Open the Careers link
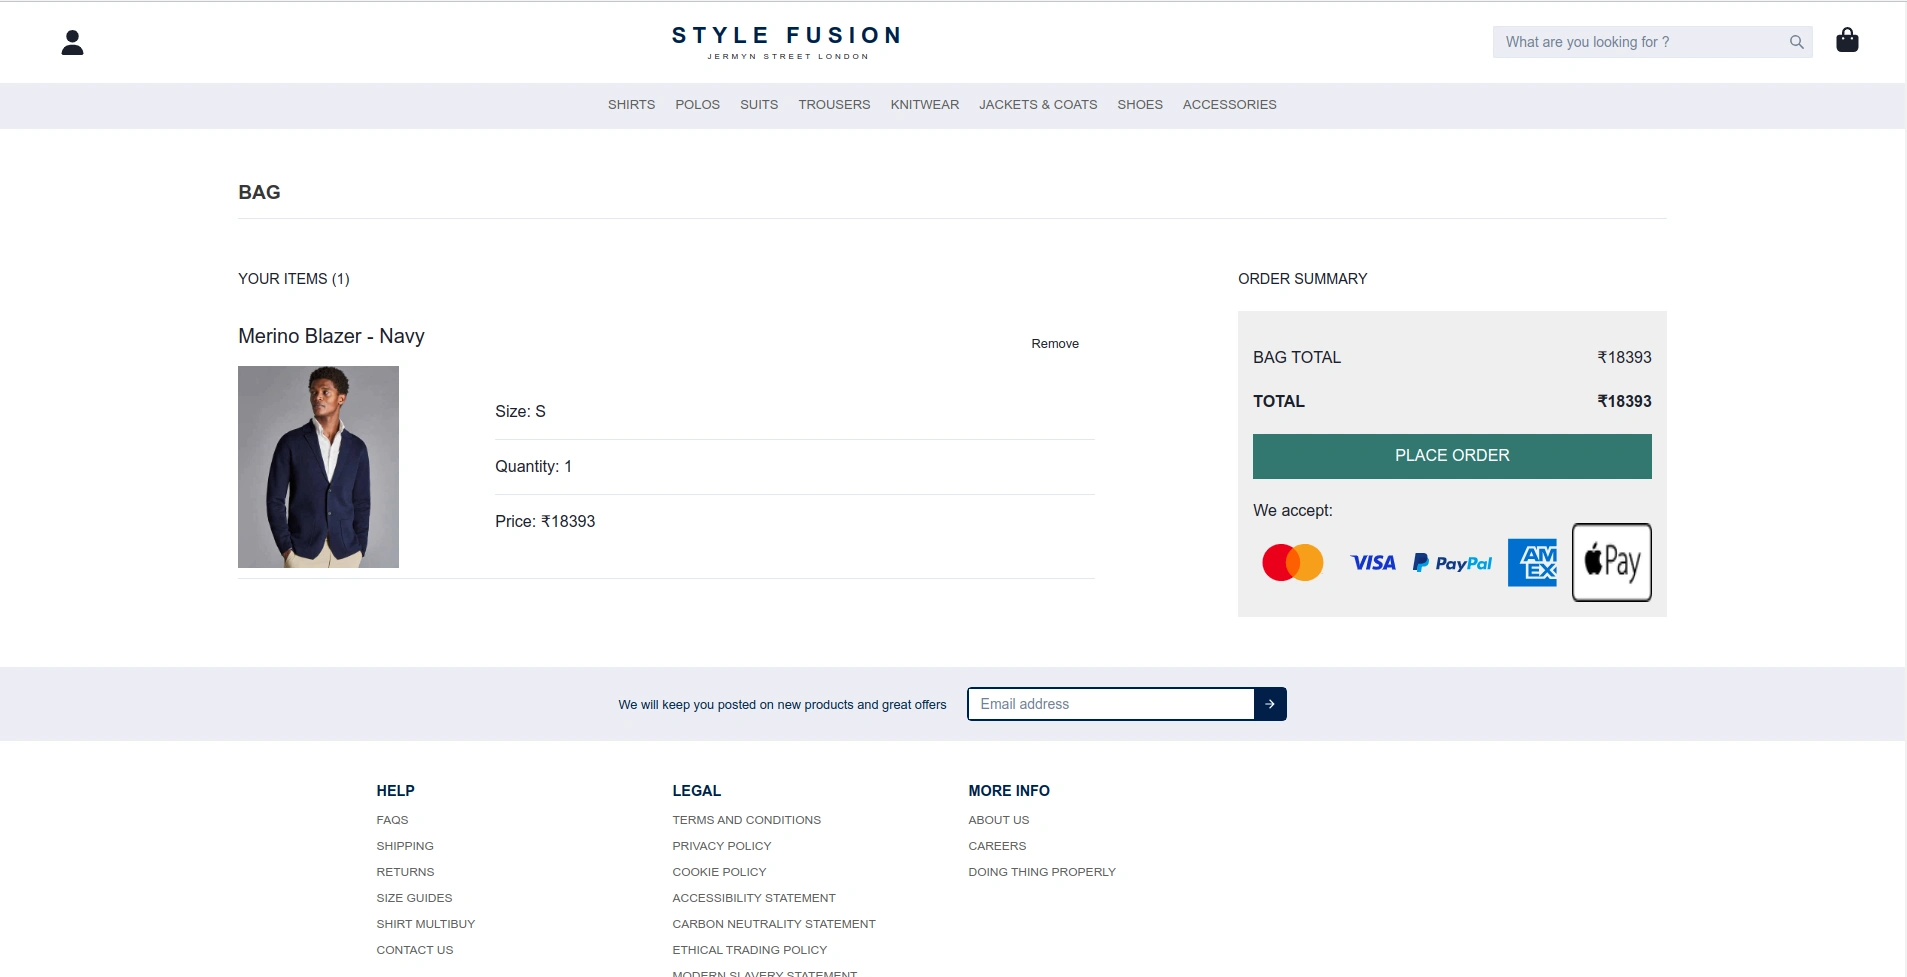Image resolution: width=1907 pixels, height=977 pixels. pos(997,846)
